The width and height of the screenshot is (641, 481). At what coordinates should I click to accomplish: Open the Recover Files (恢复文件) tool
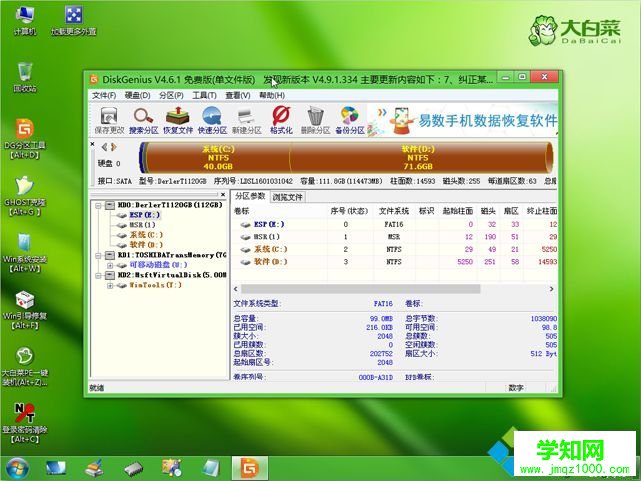(178, 120)
